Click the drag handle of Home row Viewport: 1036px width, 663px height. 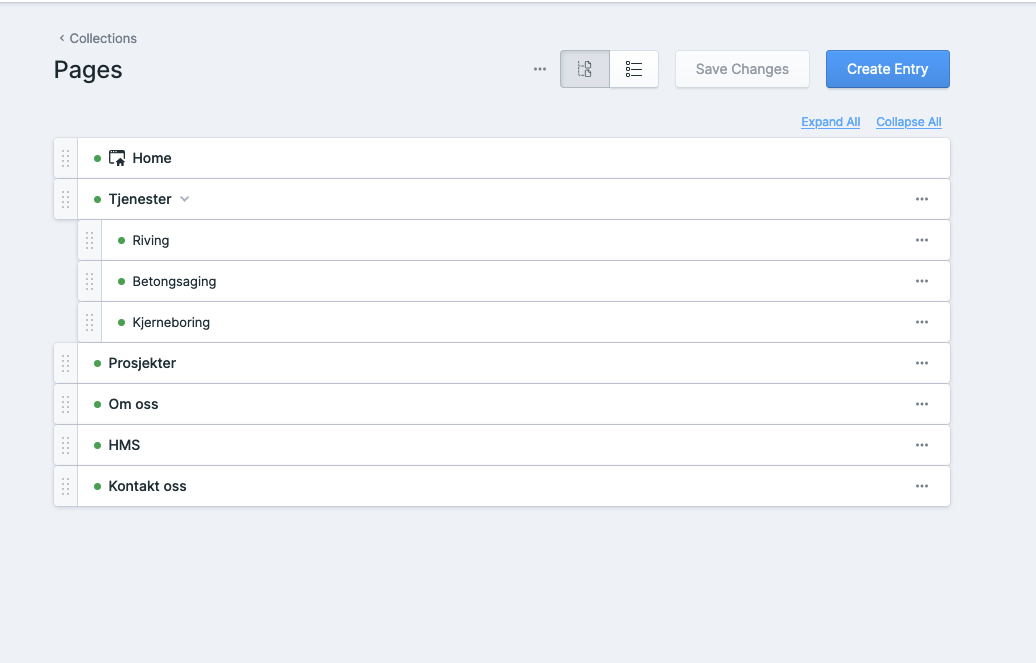point(66,158)
